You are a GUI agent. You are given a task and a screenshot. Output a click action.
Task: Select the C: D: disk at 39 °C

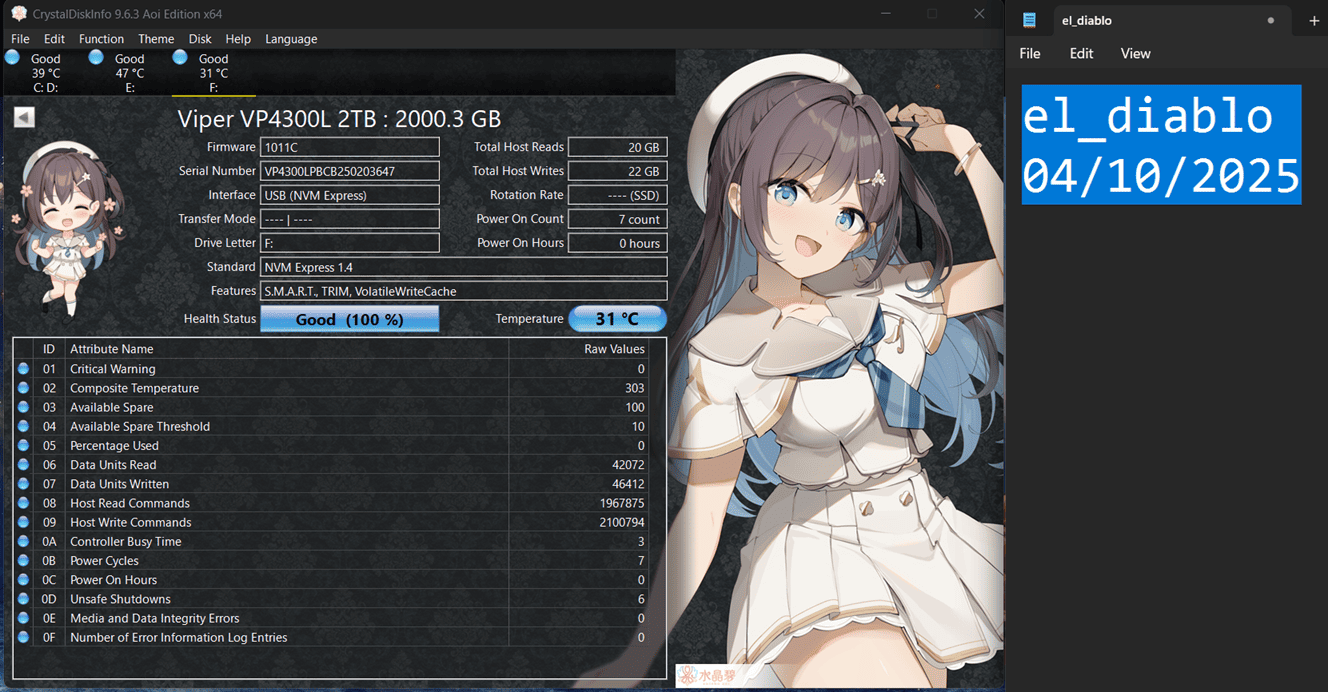(45, 73)
